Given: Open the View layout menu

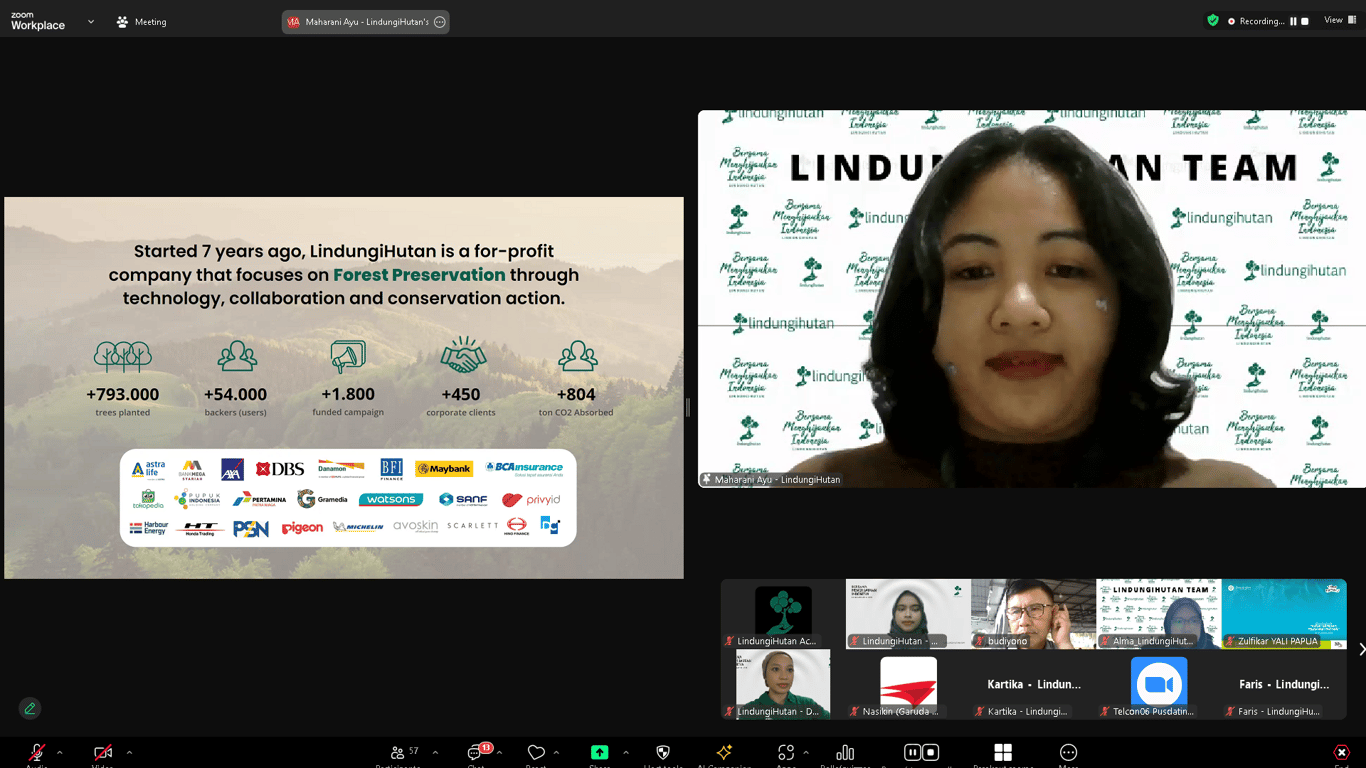Looking at the screenshot, I should pyautogui.click(x=1339, y=20).
